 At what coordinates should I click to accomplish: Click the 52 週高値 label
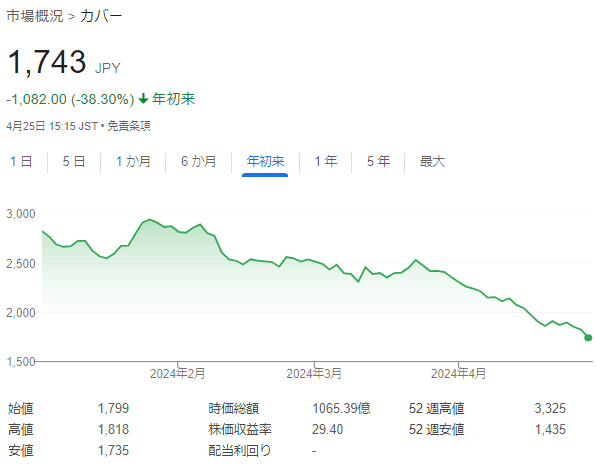pos(437,409)
